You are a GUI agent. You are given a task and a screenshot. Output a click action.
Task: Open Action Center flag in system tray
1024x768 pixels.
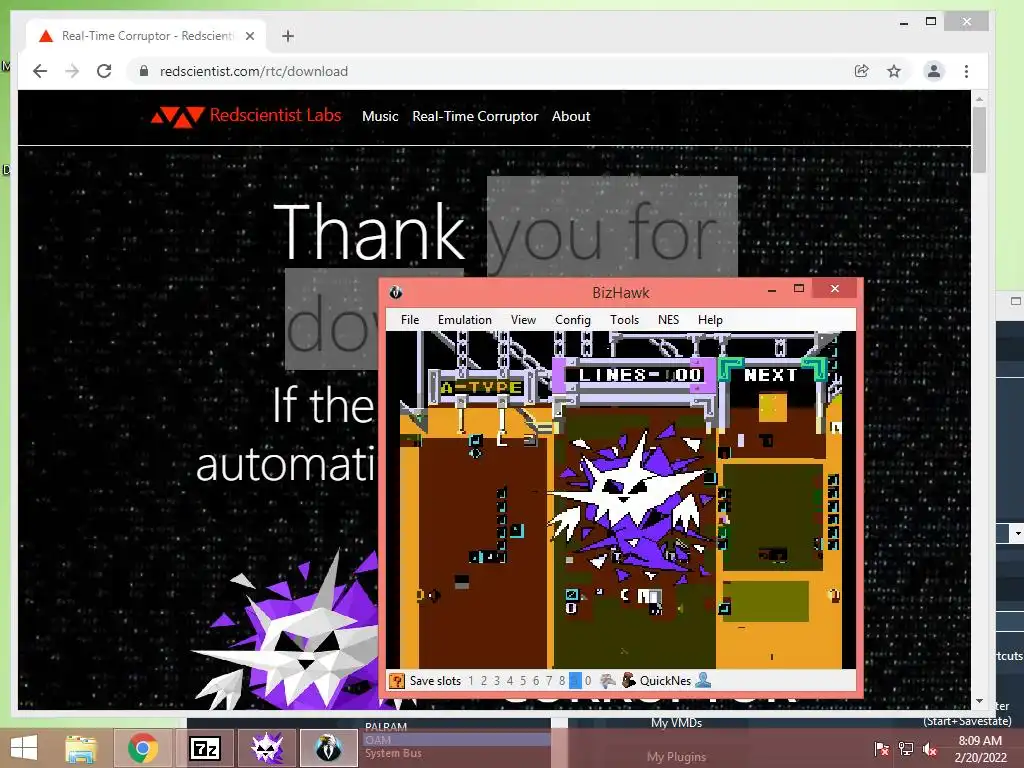coord(882,749)
